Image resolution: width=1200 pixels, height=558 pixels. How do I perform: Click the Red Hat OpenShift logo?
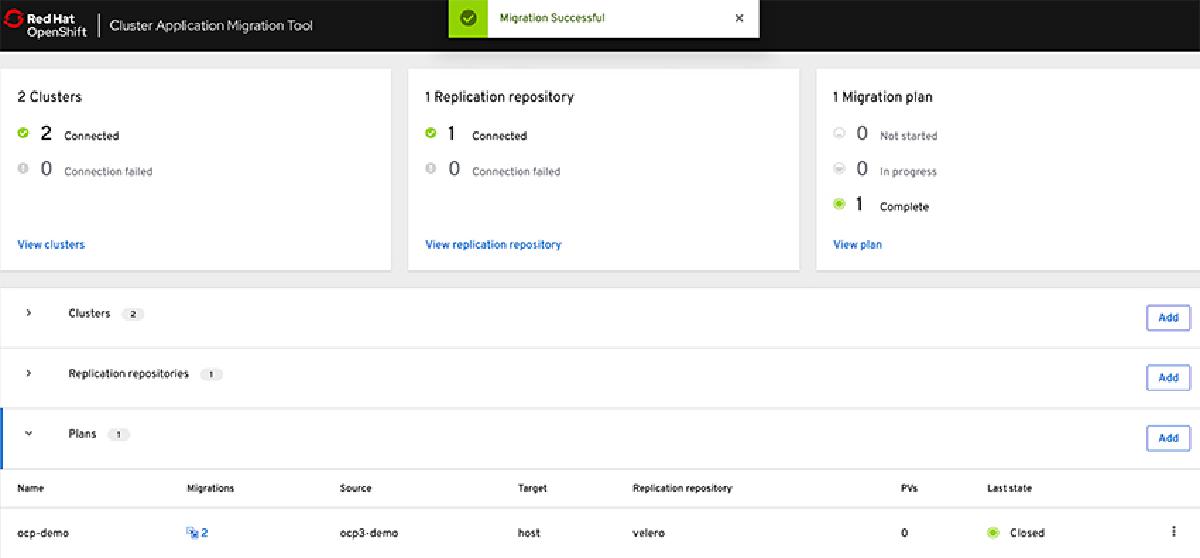click(x=46, y=24)
